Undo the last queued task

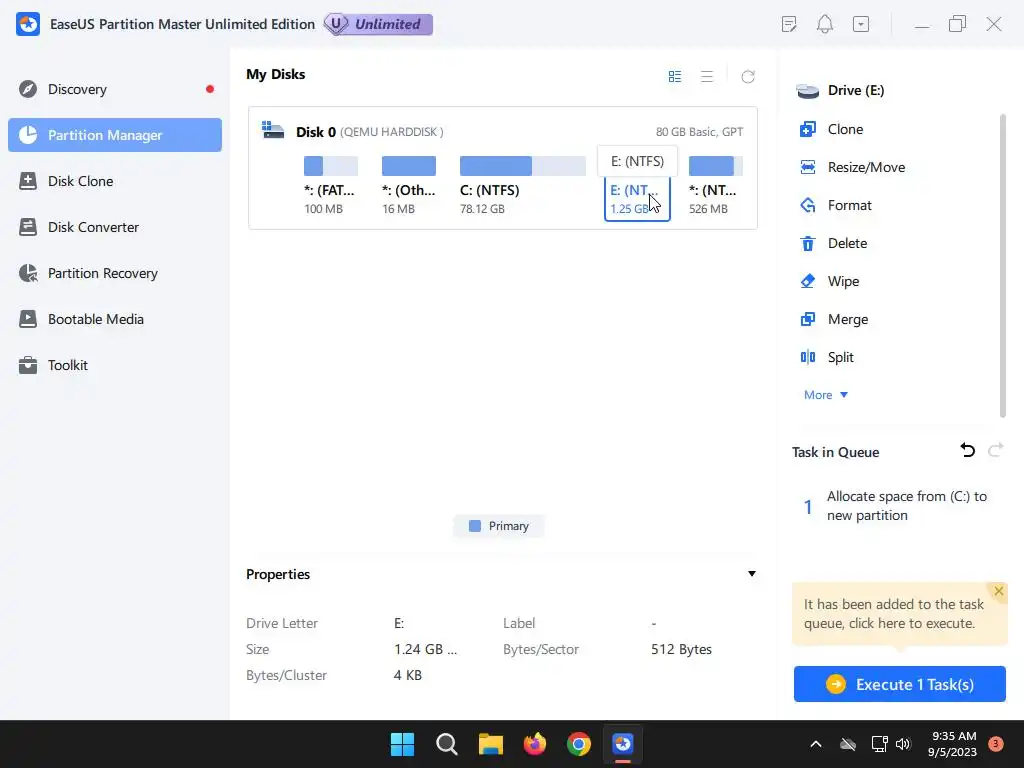967,450
